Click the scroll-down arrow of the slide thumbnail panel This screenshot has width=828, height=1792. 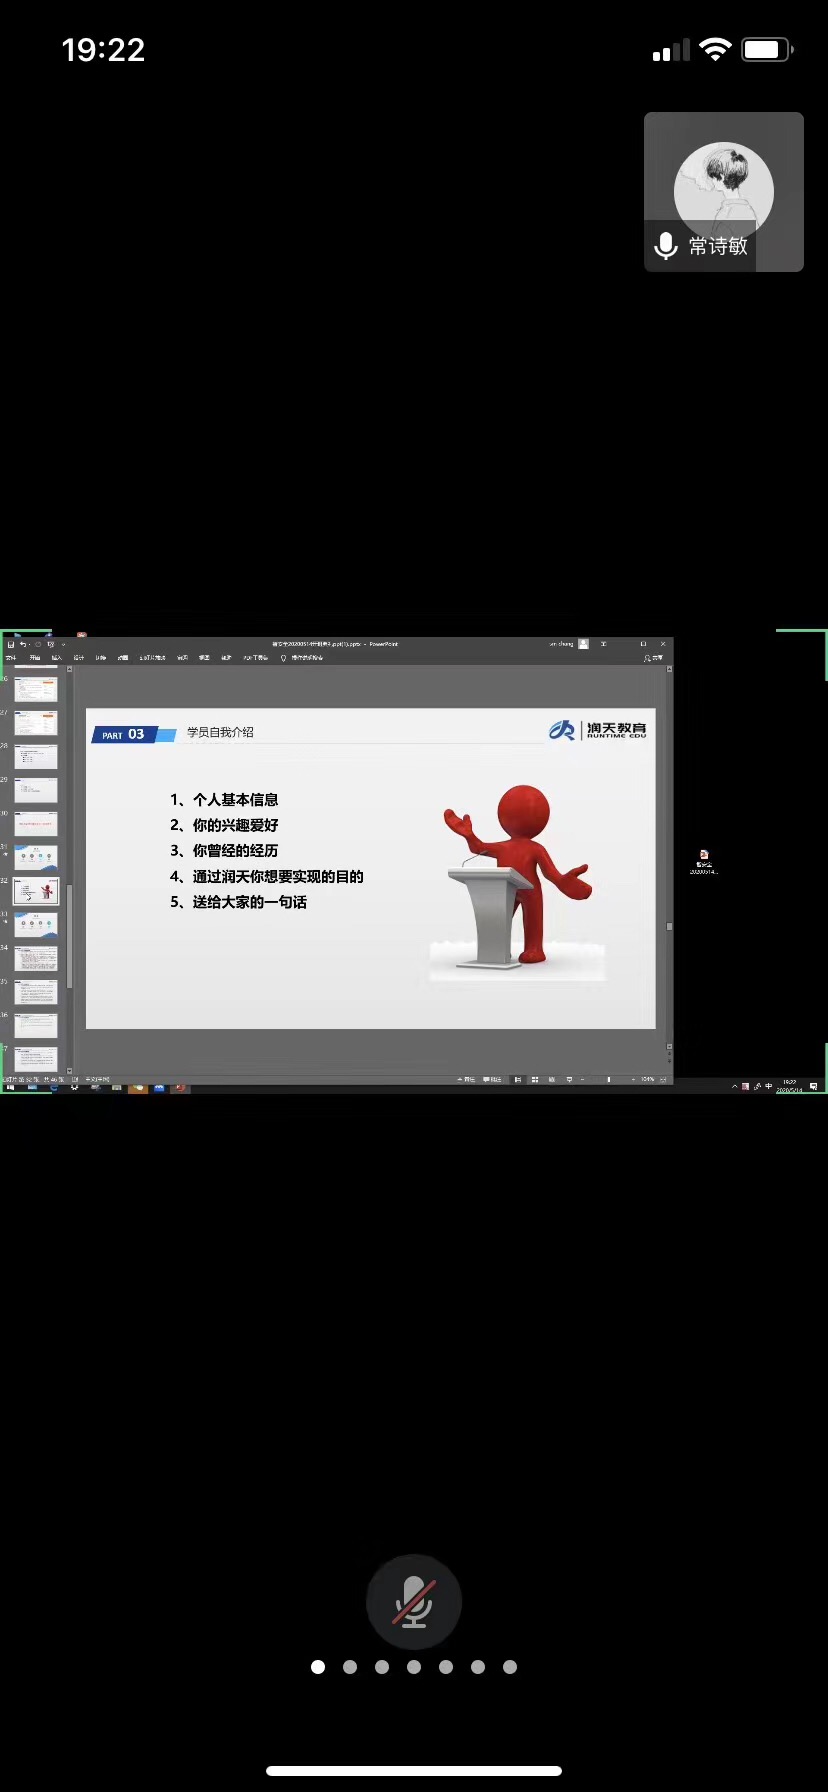tap(69, 1071)
